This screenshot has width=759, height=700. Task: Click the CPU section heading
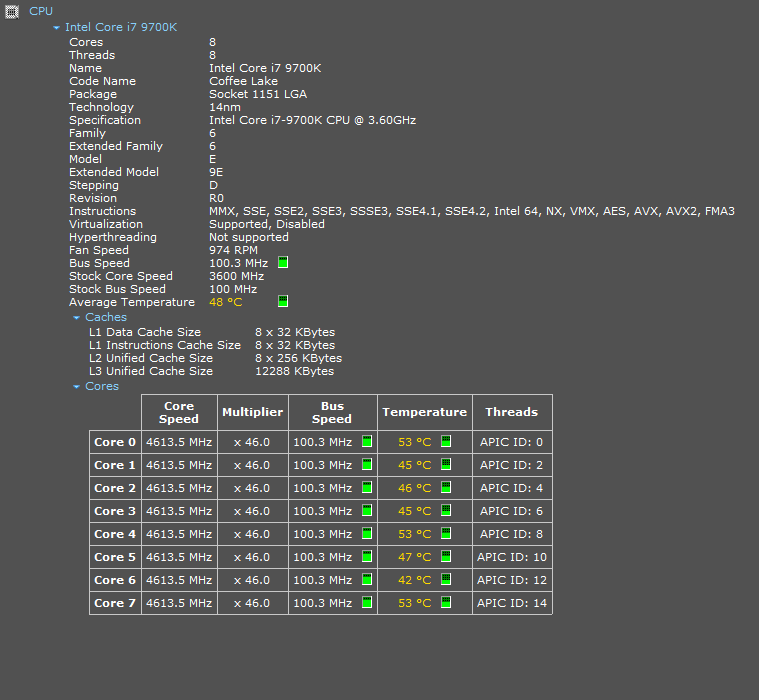point(41,11)
